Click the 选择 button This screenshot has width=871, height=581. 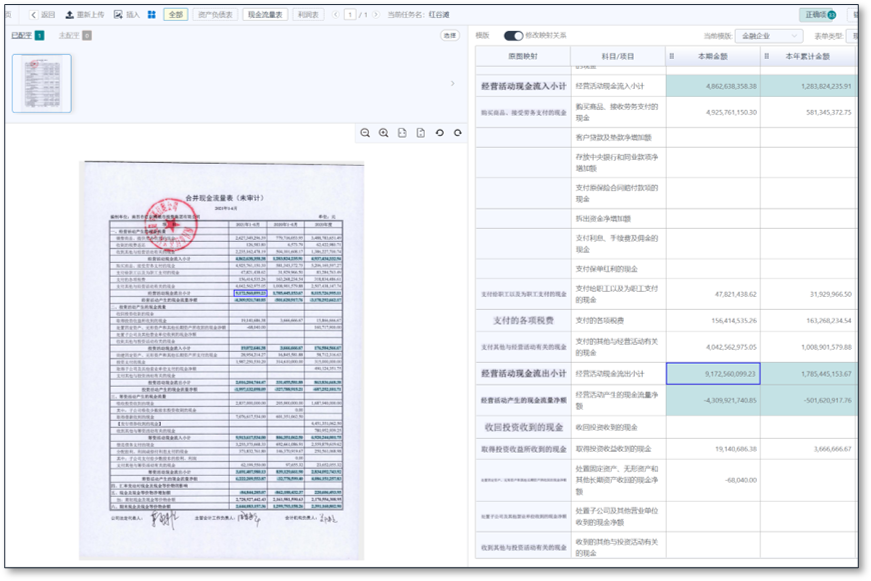[x=450, y=36]
